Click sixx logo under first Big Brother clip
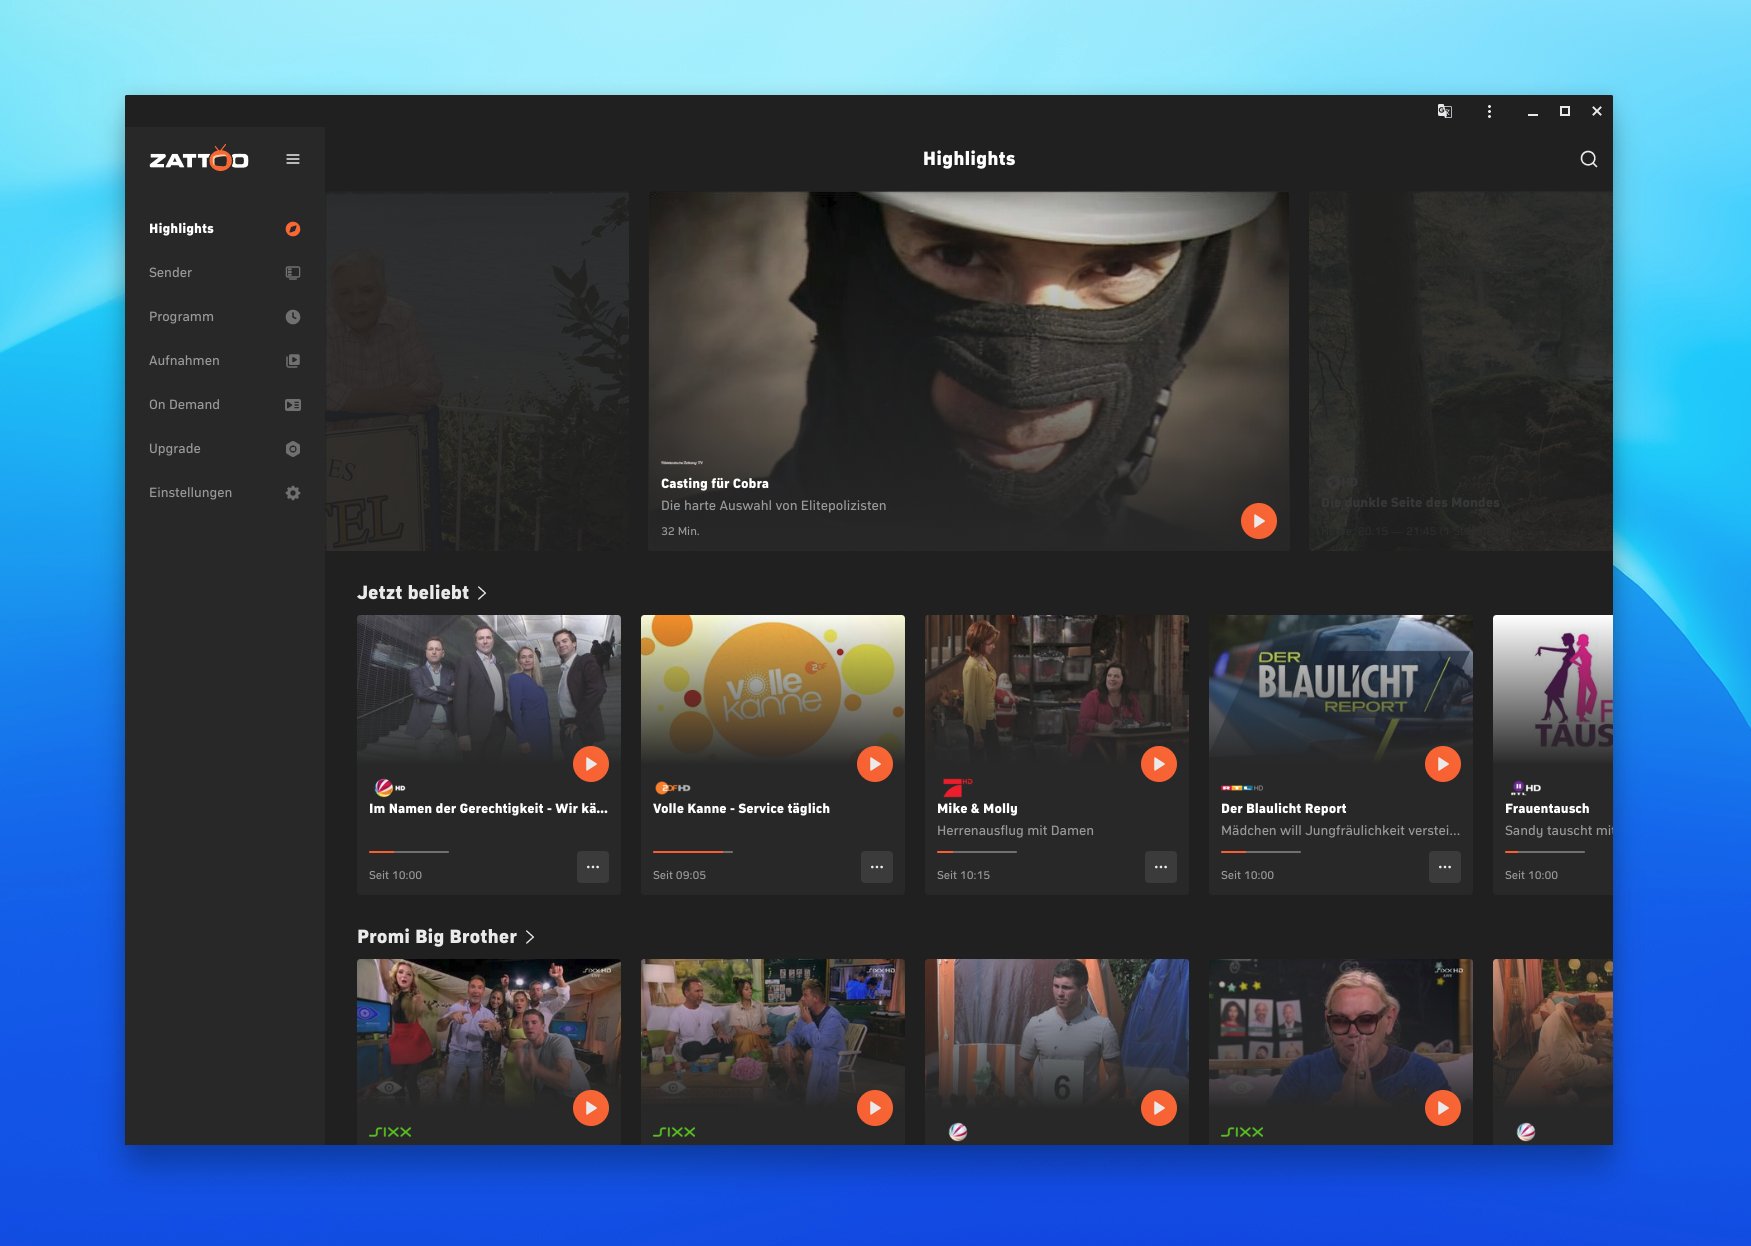Viewport: 1751px width, 1246px height. tap(390, 1132)
